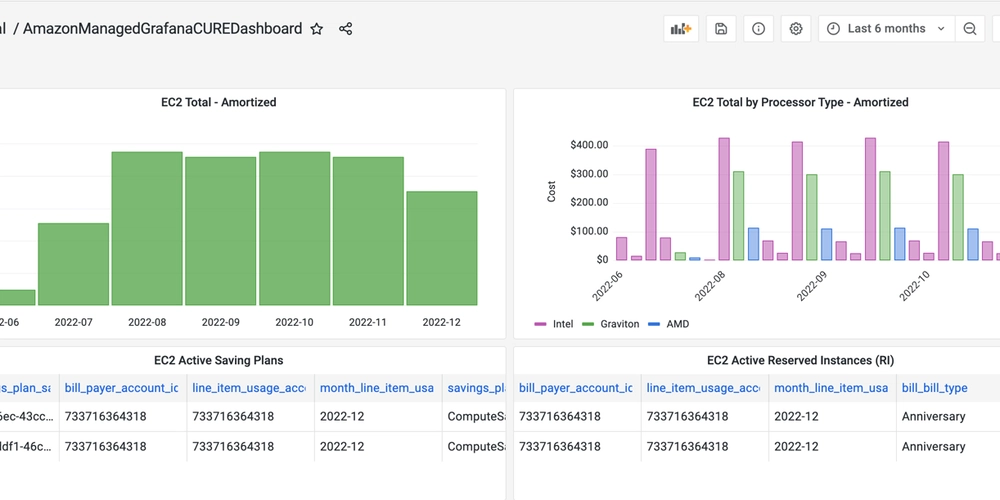Click the 2022-09 x-axis label in EC2 Total
1000x500 pixels.
pos(221,322)
